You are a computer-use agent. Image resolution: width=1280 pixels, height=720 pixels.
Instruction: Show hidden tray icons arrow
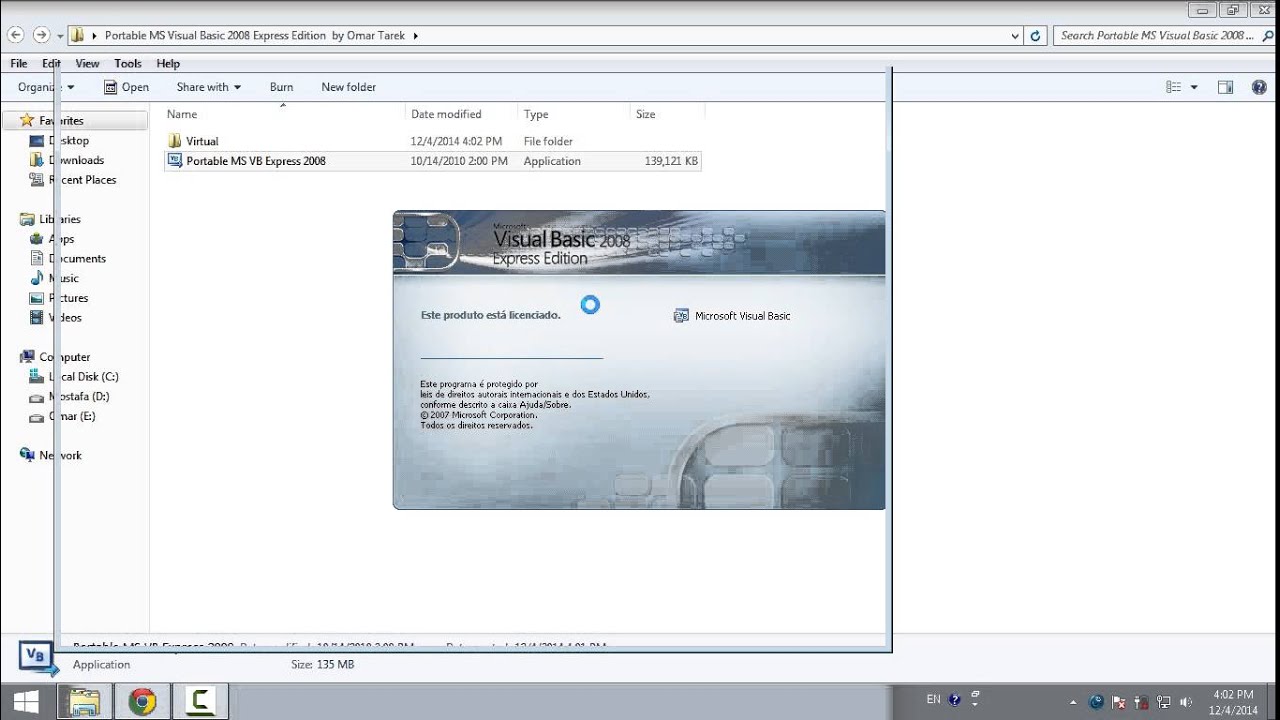pyautogui.click(x=1073, y=702)
